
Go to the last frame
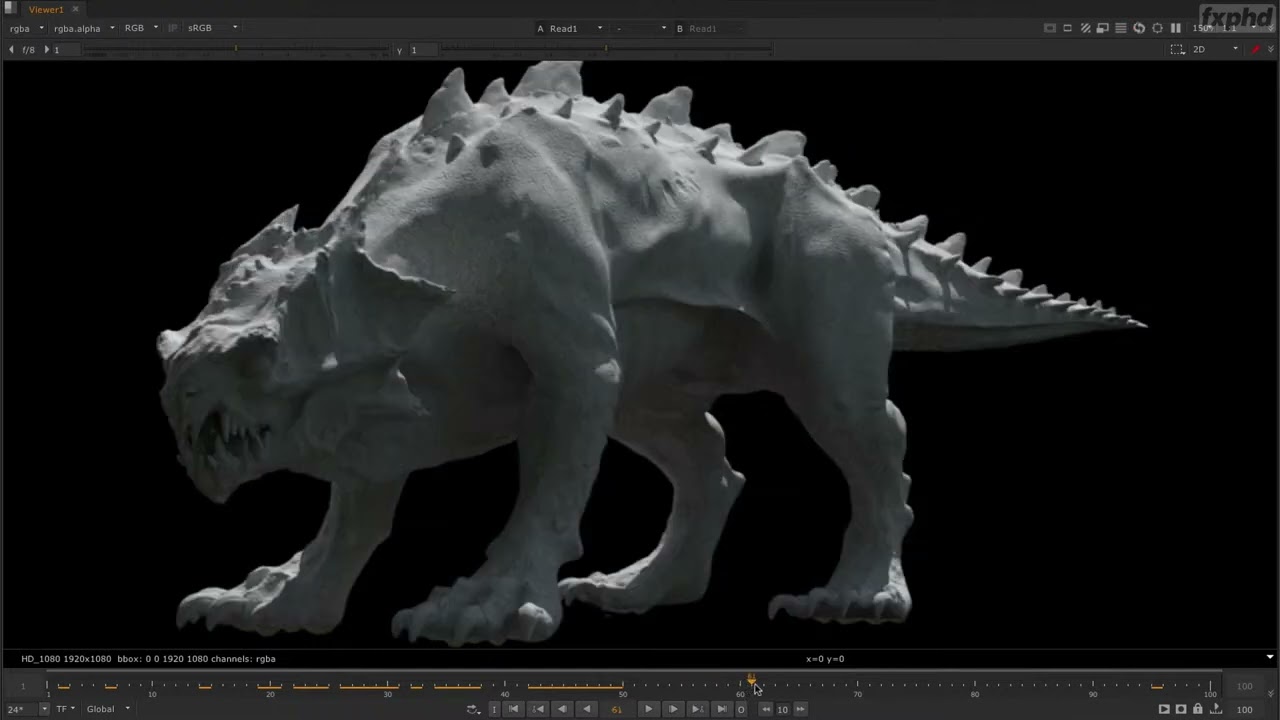point(721,709)
